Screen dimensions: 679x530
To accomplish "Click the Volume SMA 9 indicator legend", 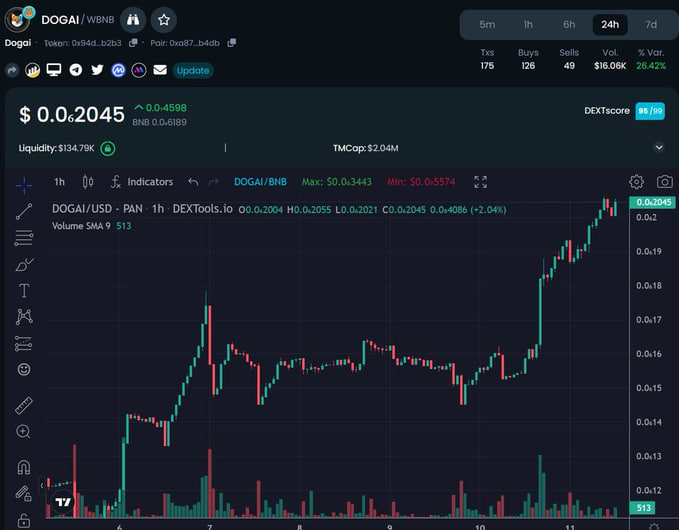I will pyautogui.click(x=91, y=226).
